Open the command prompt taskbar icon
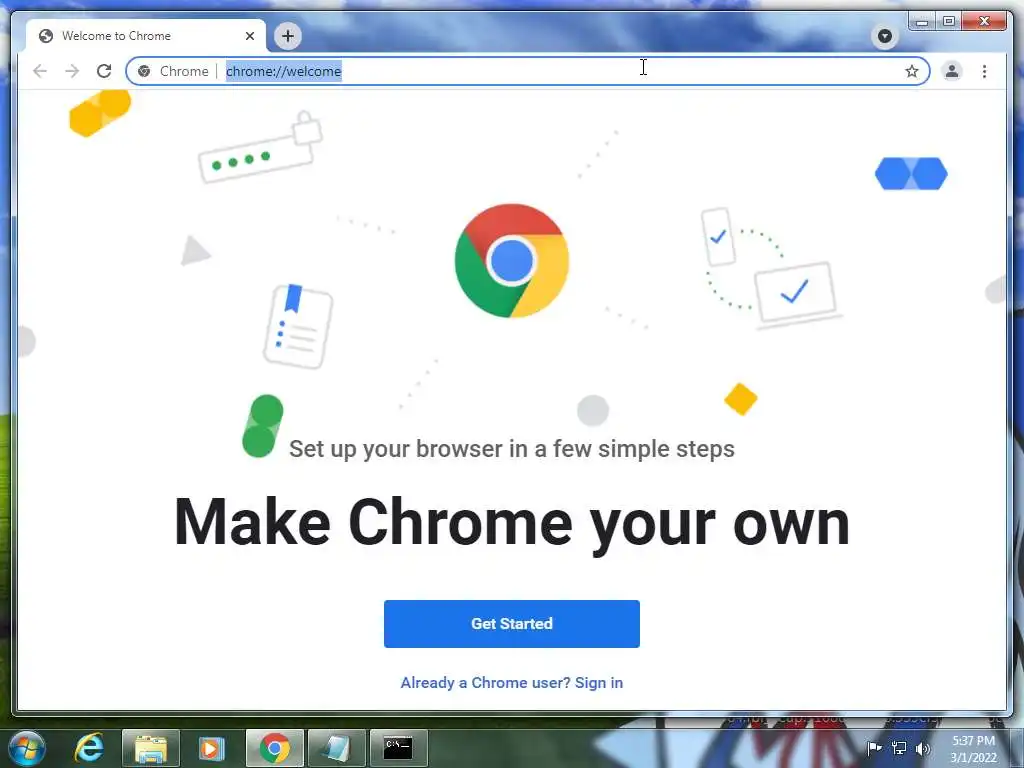This screenshot has height=768, width=1024. pyautogui.click(x=398, y=748)
